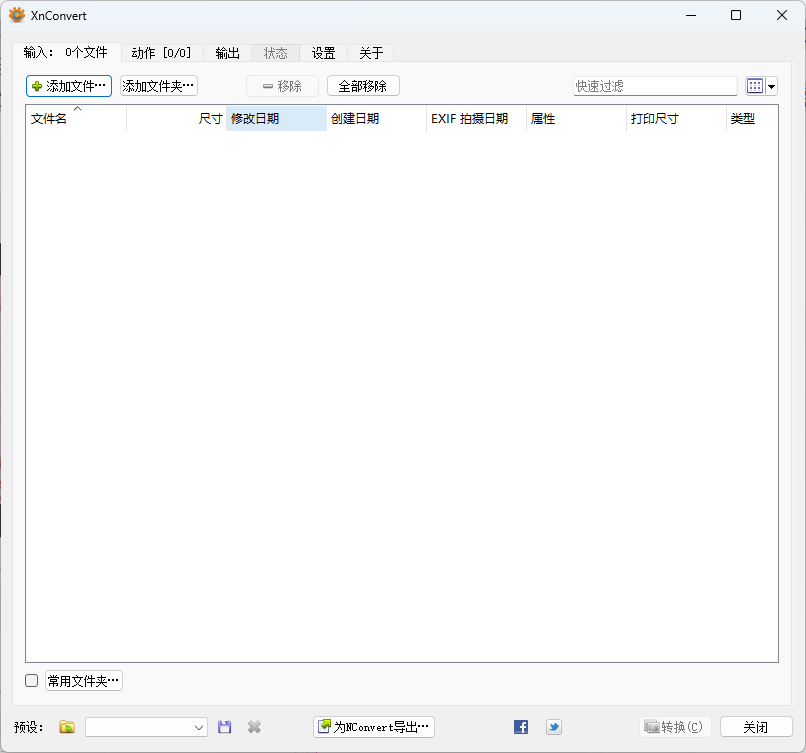Image resolution: width=806 pixels, height=753 pixels.
Task: Switch to the 动作 [0/0] tab
Action: (161, 53)
